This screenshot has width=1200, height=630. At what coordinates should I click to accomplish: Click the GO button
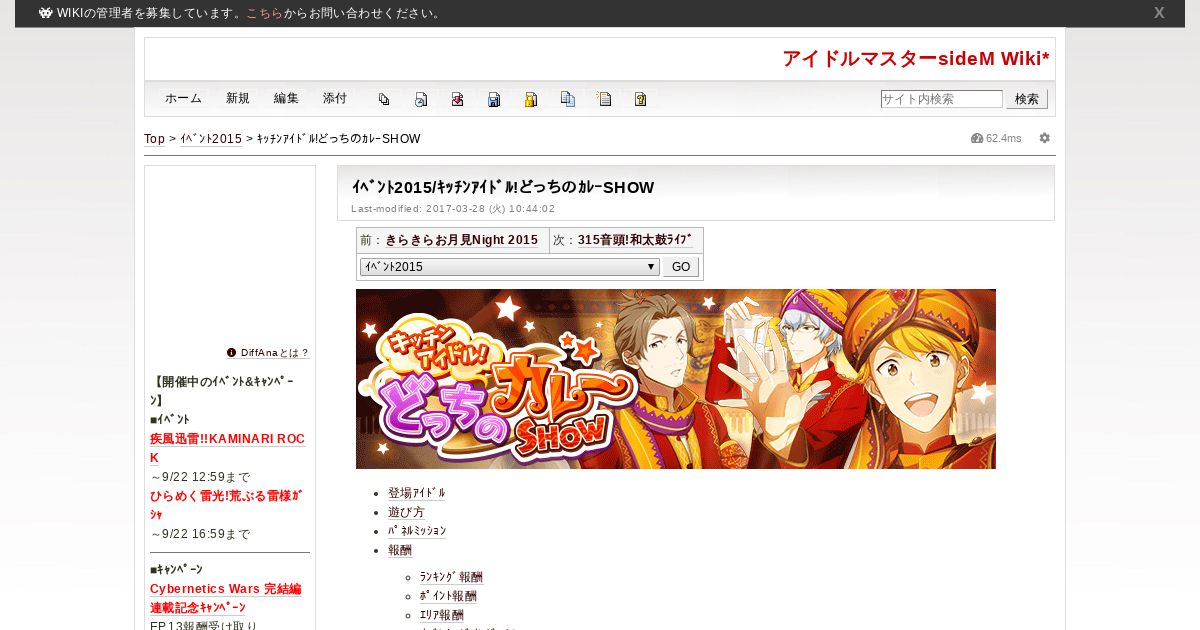[x=681, y=267]
